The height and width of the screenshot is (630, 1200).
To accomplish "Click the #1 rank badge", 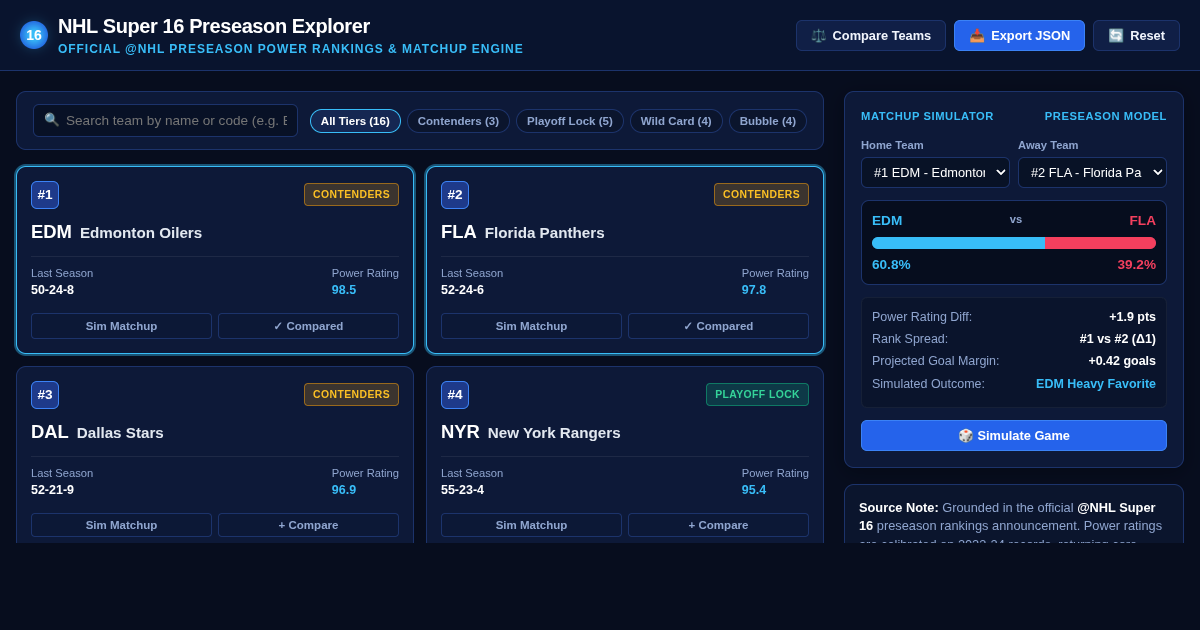I will (x=45, y=195).
